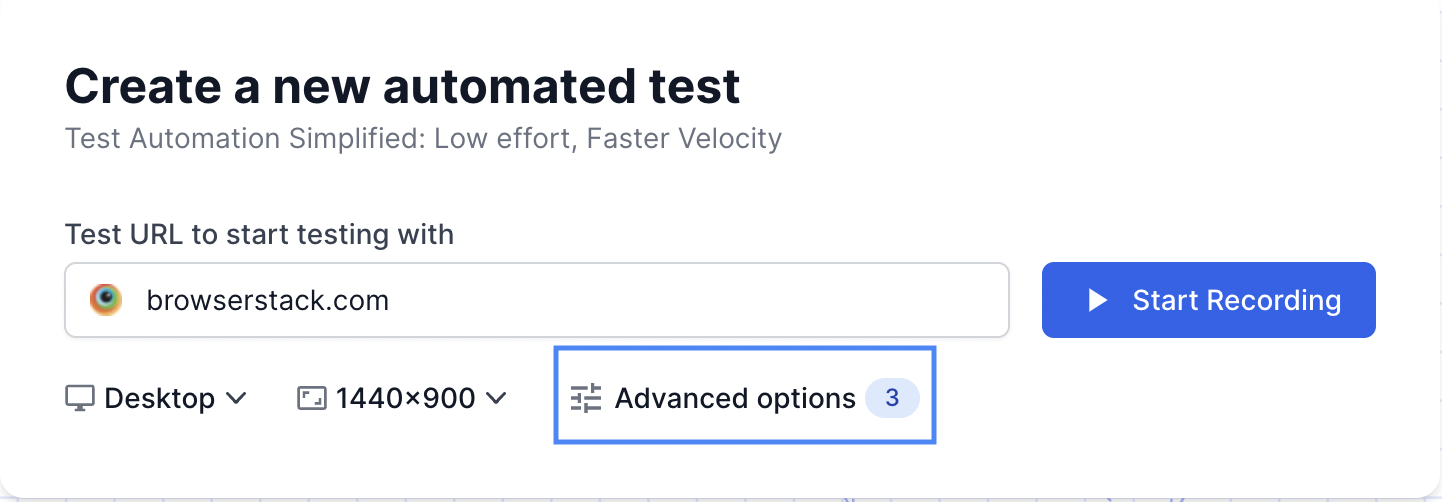Click the Advanced options sliders icon
Viewport: 1442px width, 502px height.
pyautogui.click(x=586, y=398)
